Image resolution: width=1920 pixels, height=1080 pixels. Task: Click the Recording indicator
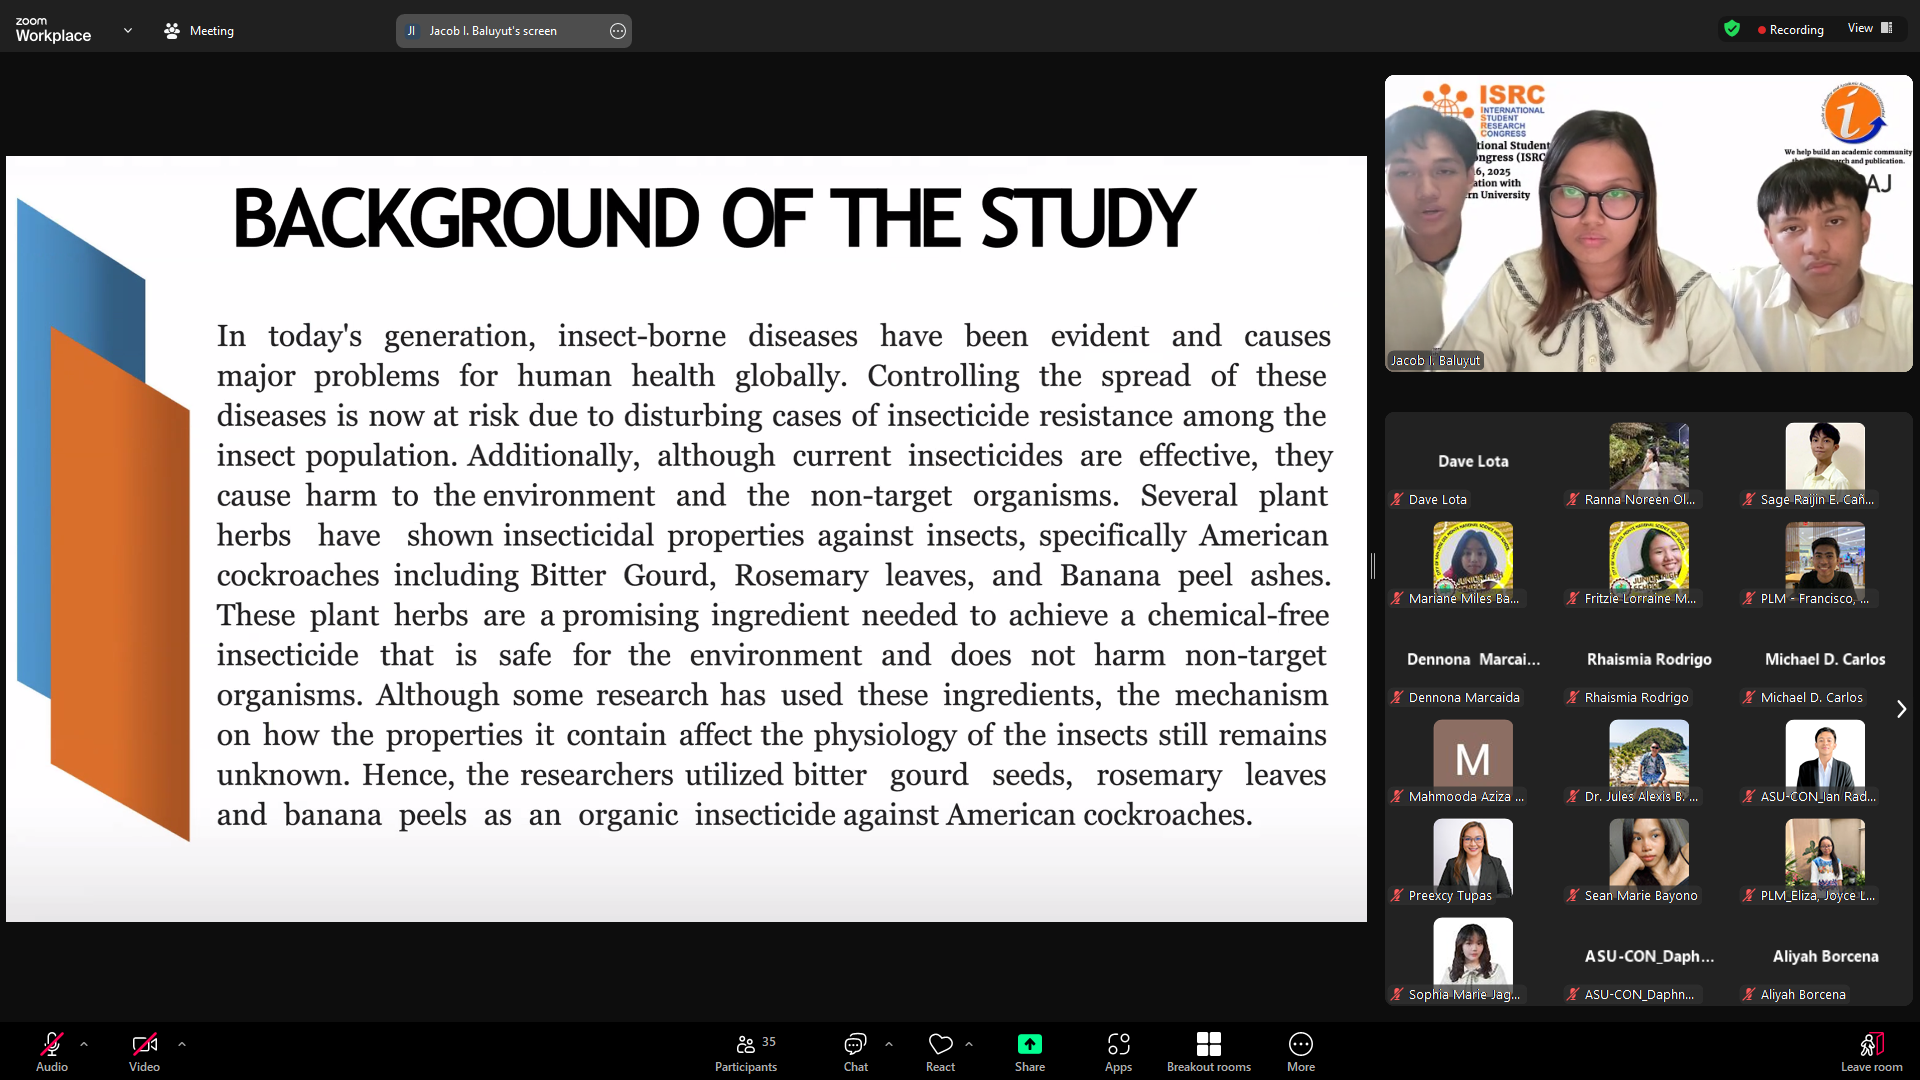click(x=1790, y=30)
